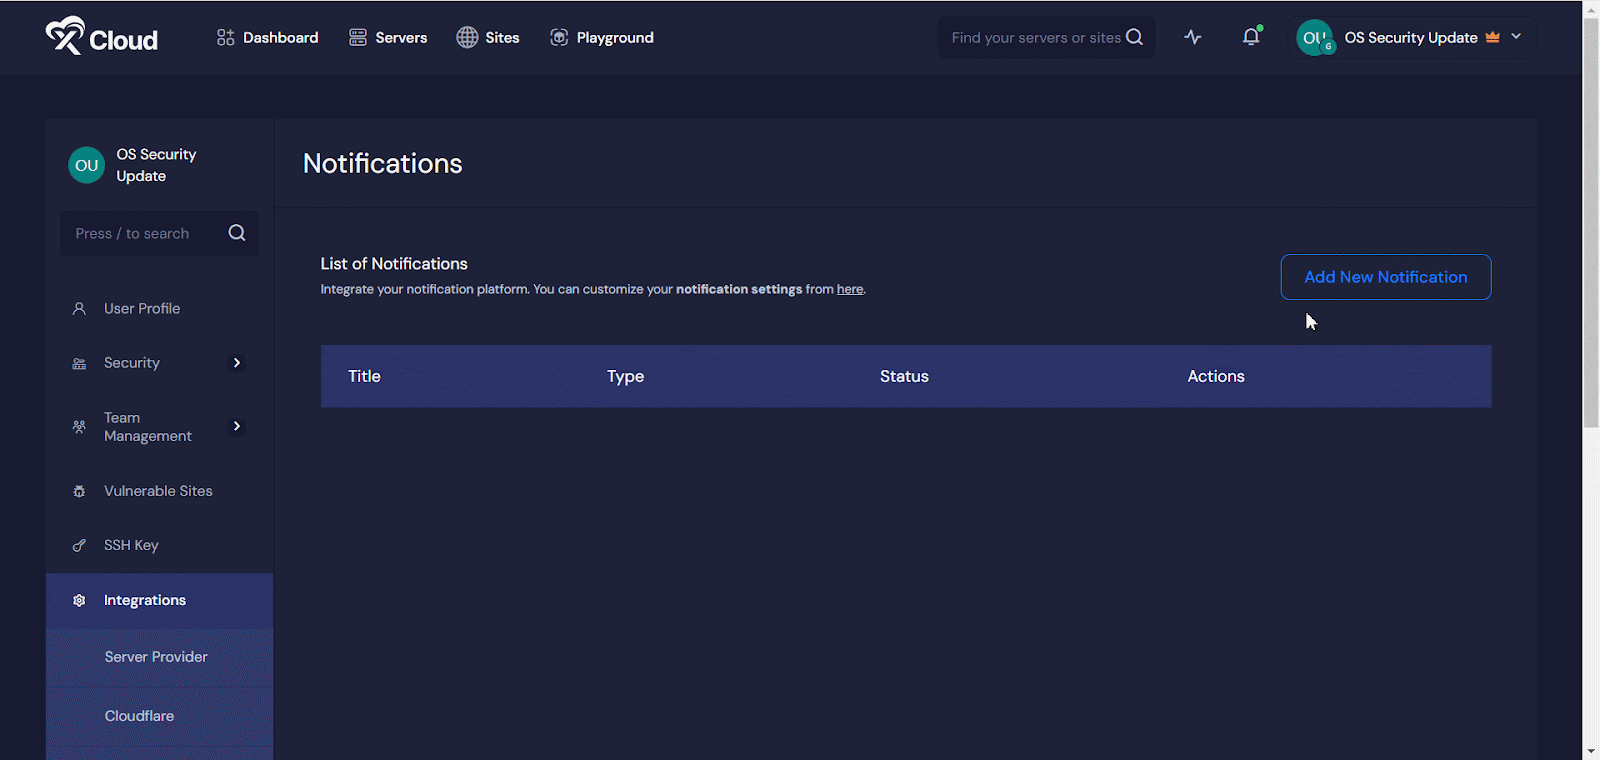The image size is (1600, 760).
Task: Expand the Team Management chevron
Action: click(237, 426)
